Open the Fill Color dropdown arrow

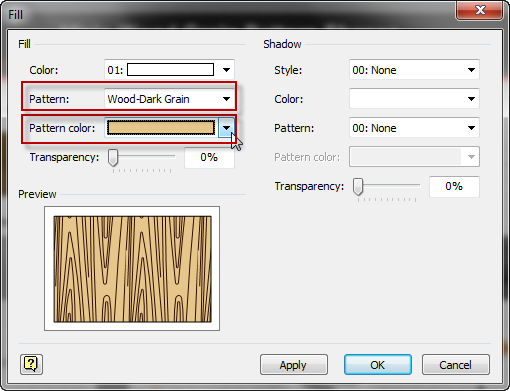pyautogui.click(x=226, y=70)
